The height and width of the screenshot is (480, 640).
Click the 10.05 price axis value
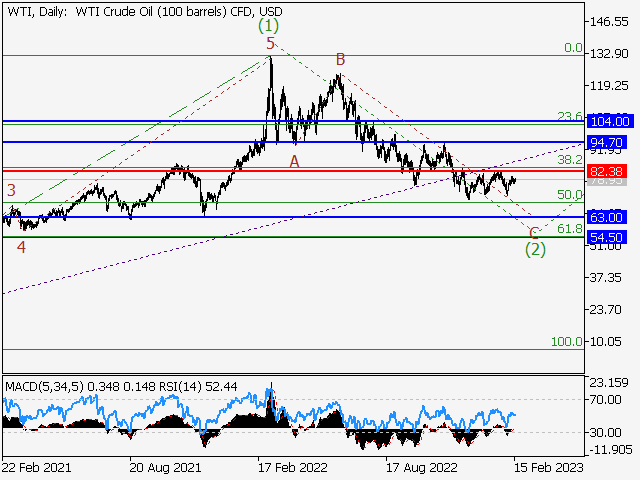[605, 342]
